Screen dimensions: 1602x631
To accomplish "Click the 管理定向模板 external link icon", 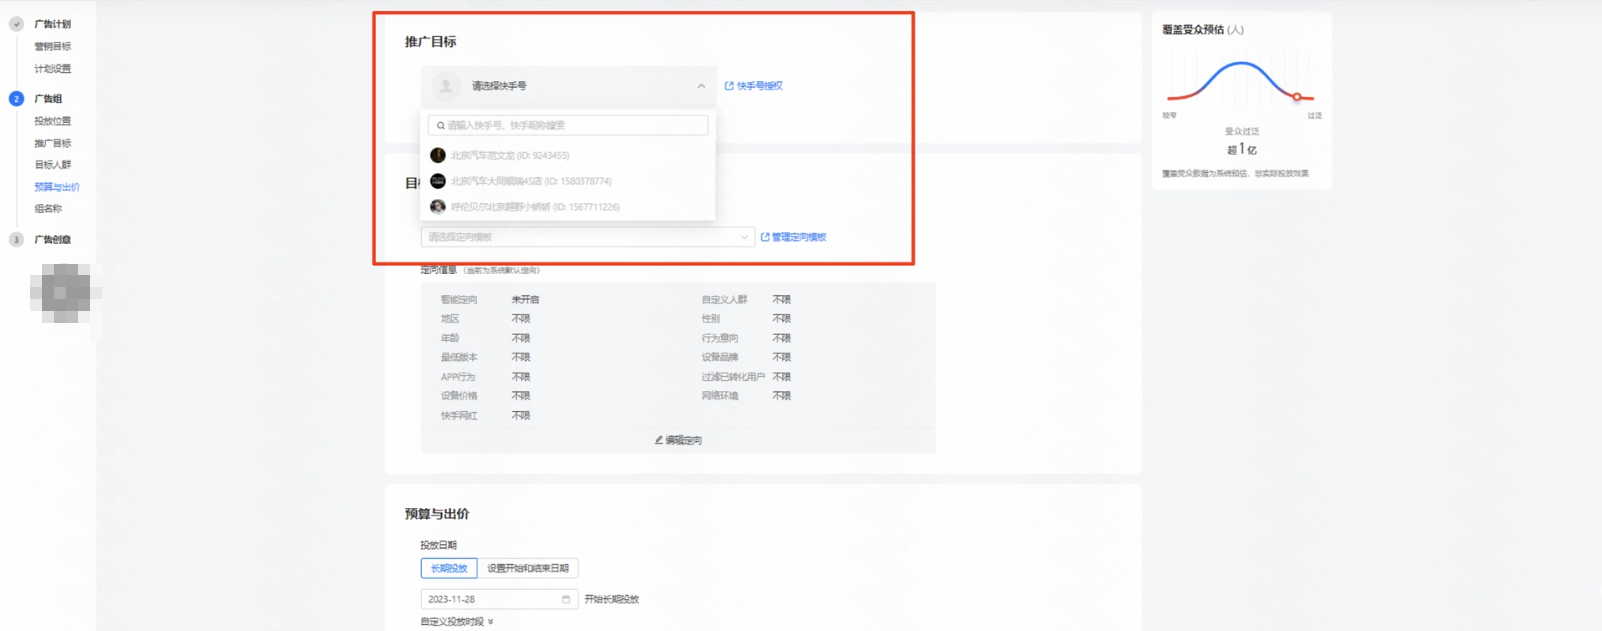I will [x=765, y=237].
